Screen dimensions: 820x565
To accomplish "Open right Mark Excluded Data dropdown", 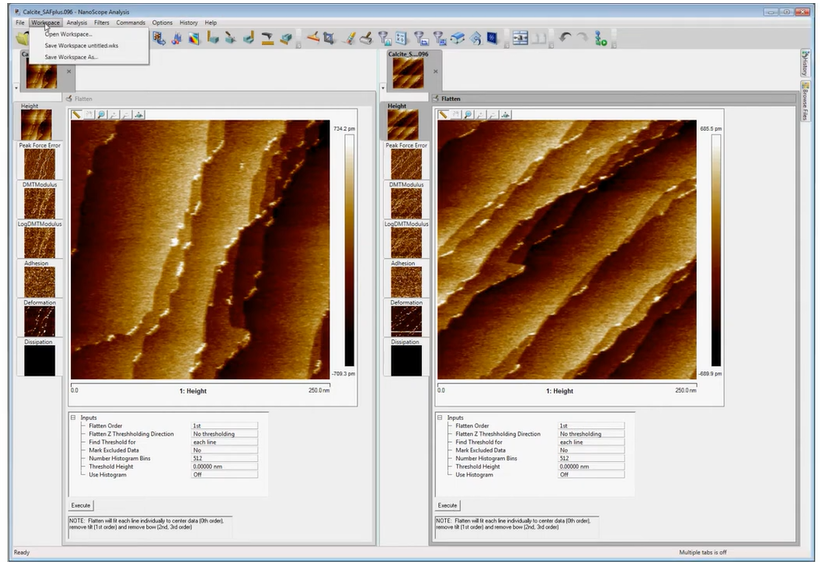I will tap(591, 450).
